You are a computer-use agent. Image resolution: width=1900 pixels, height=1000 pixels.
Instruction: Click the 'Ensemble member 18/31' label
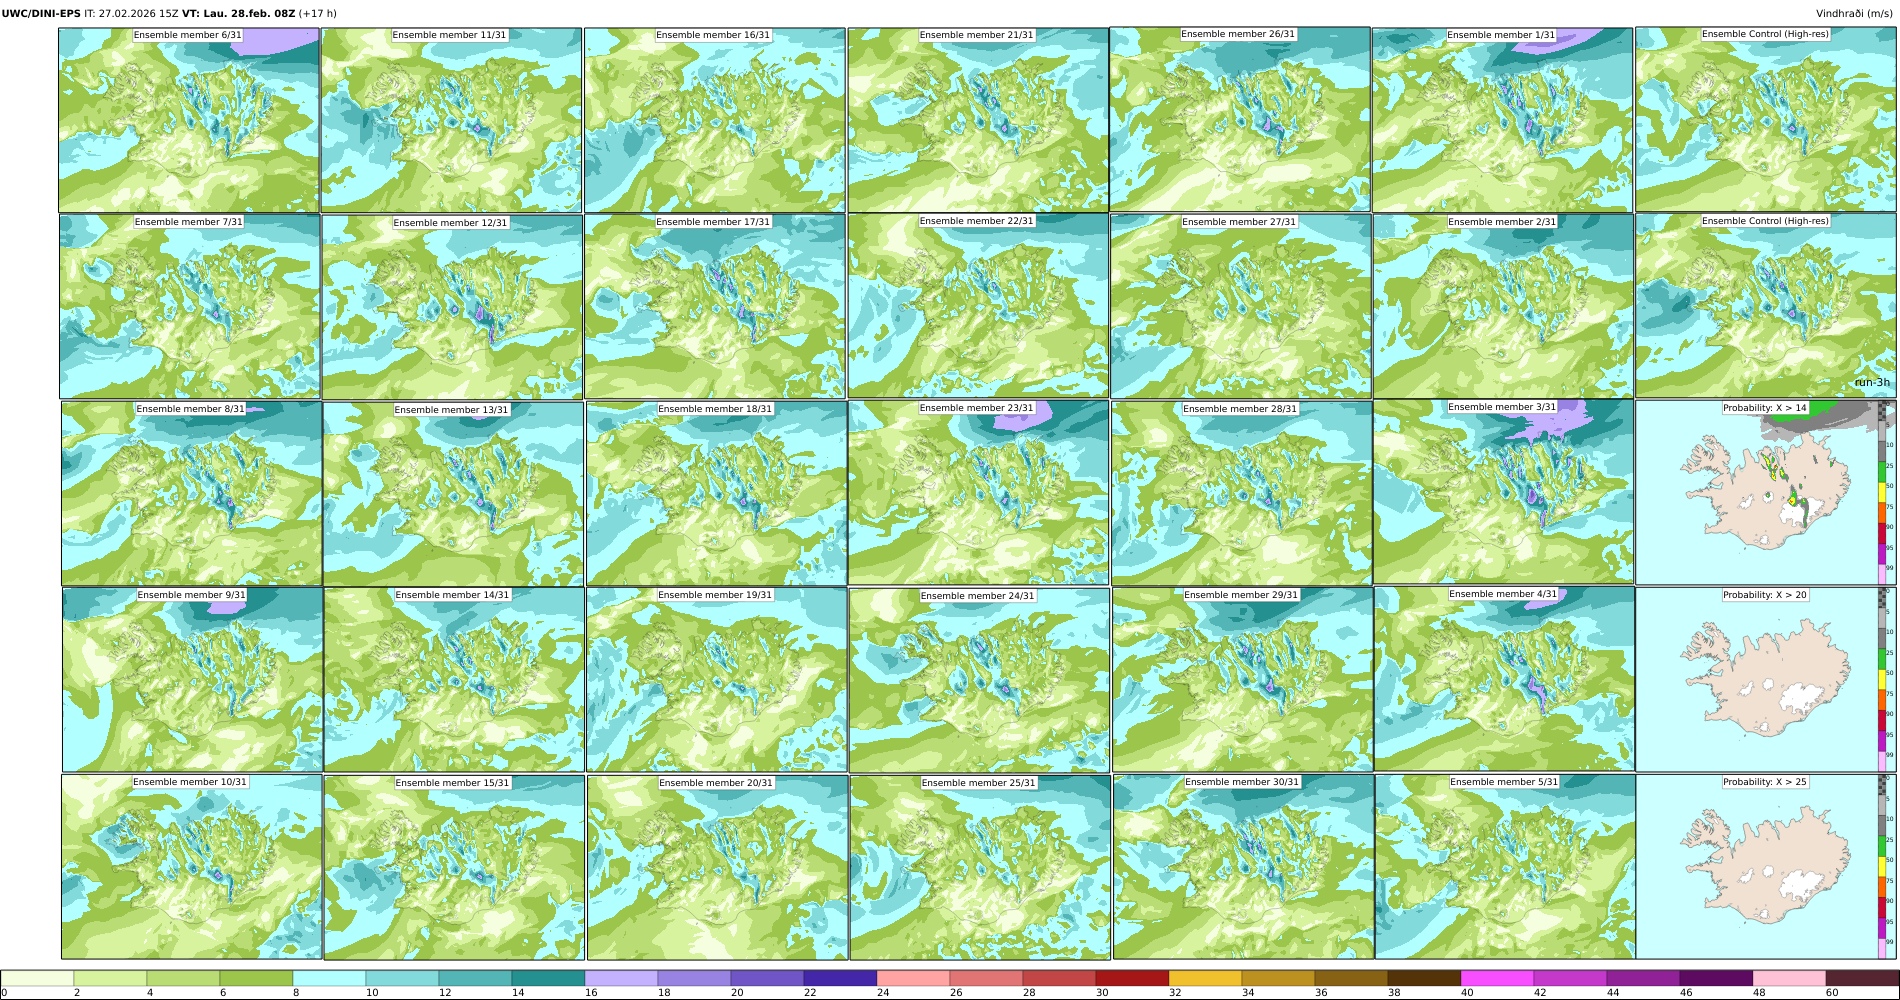tap(715, 409)
